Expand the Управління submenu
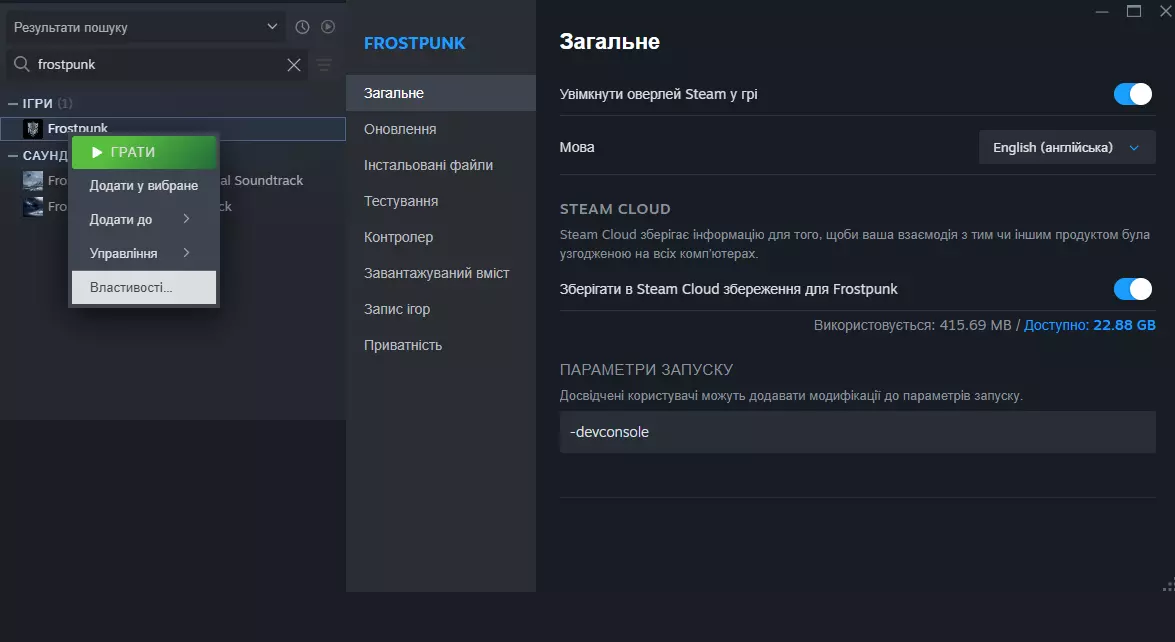Image resolution: width=1175 pixels, height=642 pixels. tap(144, 253)
